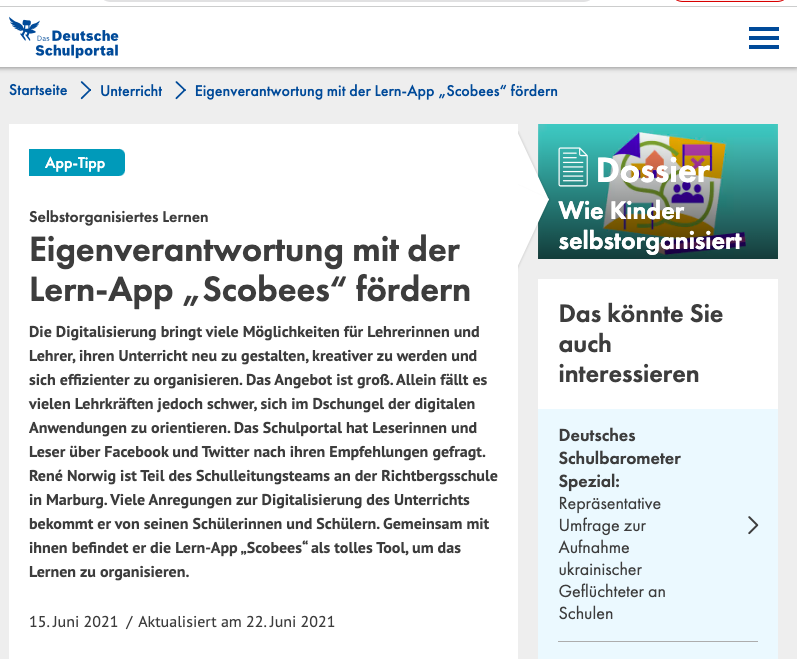Open the Unterricht breadcrumb link
Viewport: 797px width, 659px height.
(131, 91)
